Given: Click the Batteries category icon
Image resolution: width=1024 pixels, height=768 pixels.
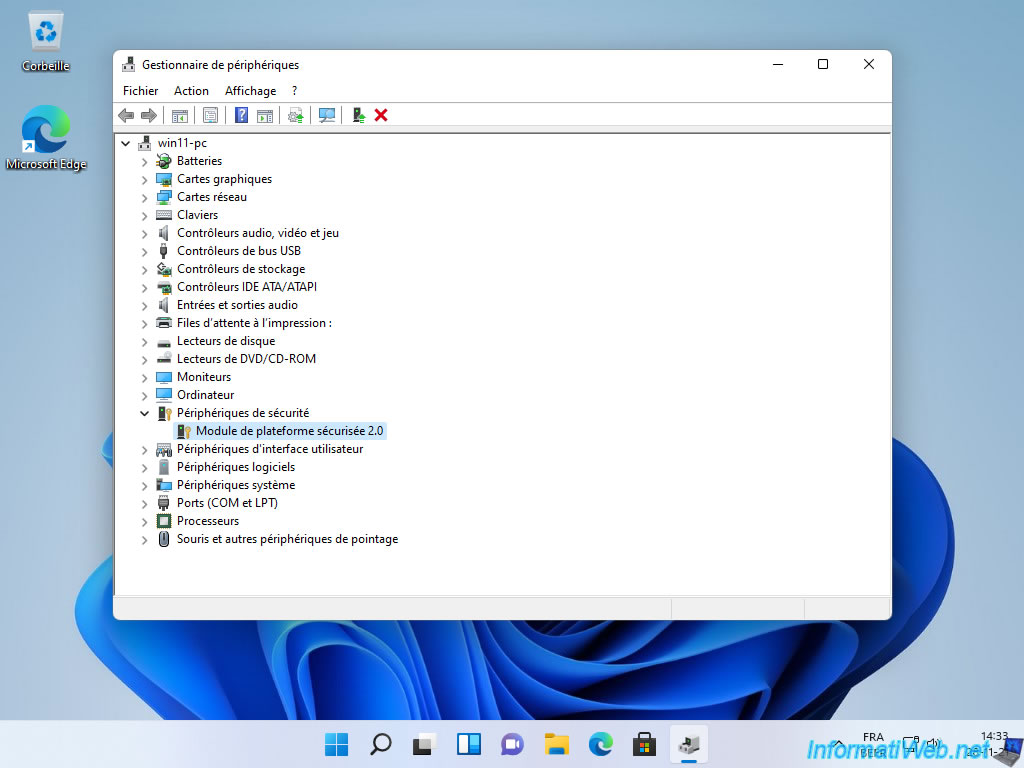Looking at the screenshot, I should 164,161.
